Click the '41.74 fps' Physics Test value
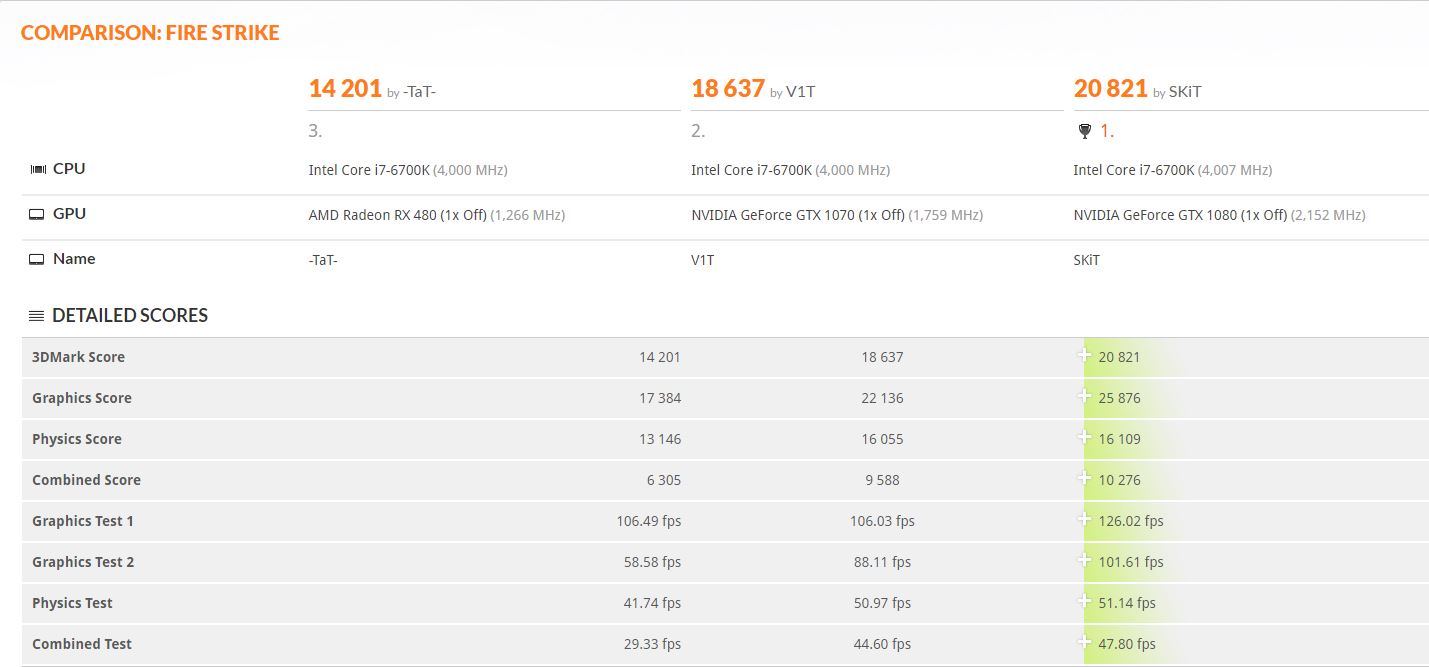Image resolution: width=1429 pixels, height=667 pixels. click(x=652, y=603)
